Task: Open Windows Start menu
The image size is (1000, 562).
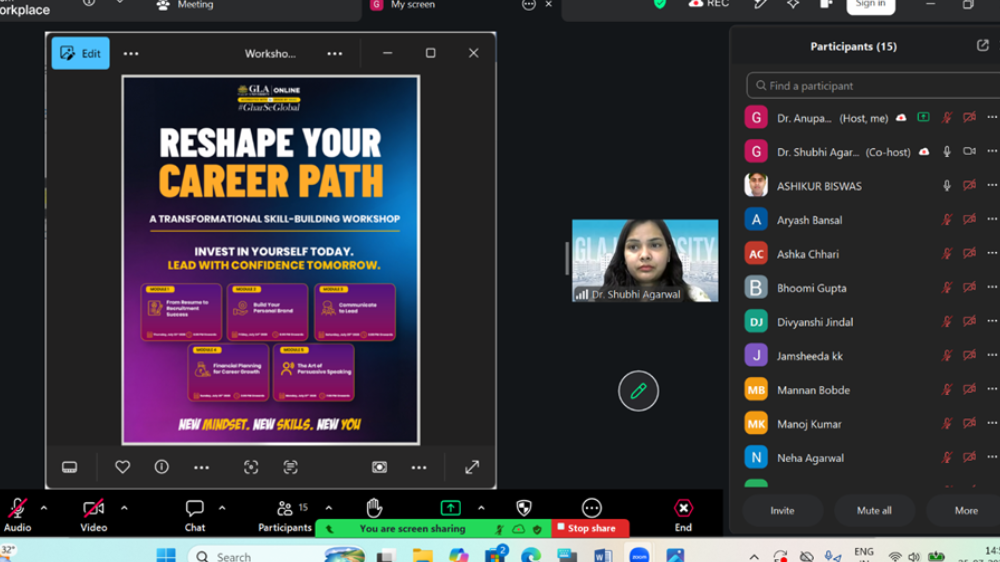Action: coord(166,555)
